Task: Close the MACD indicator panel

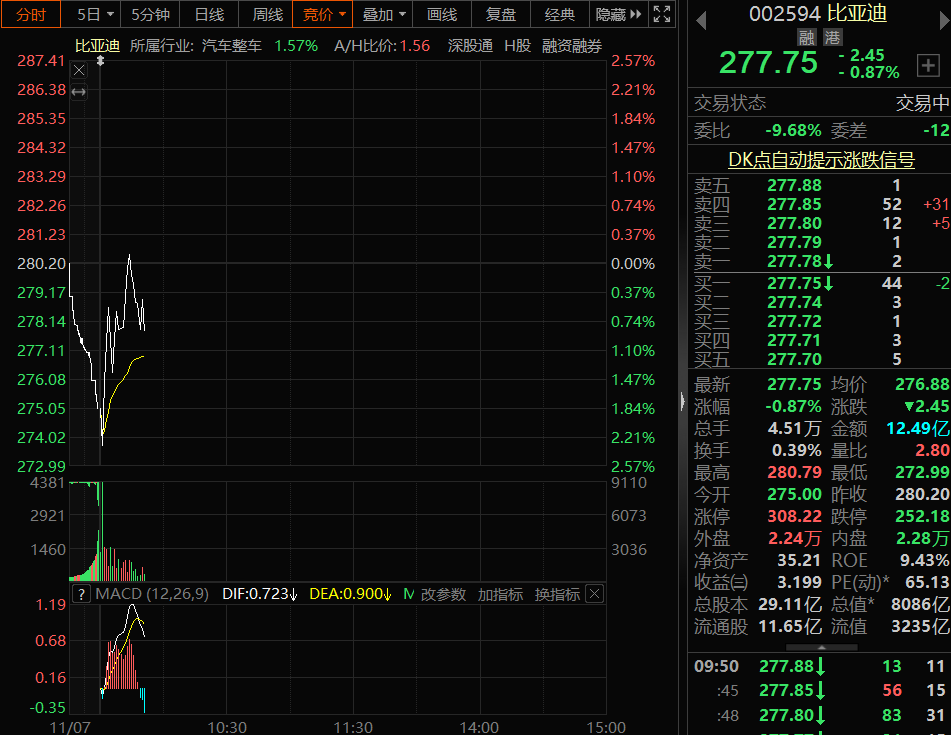Action: [x=595, y=594]
